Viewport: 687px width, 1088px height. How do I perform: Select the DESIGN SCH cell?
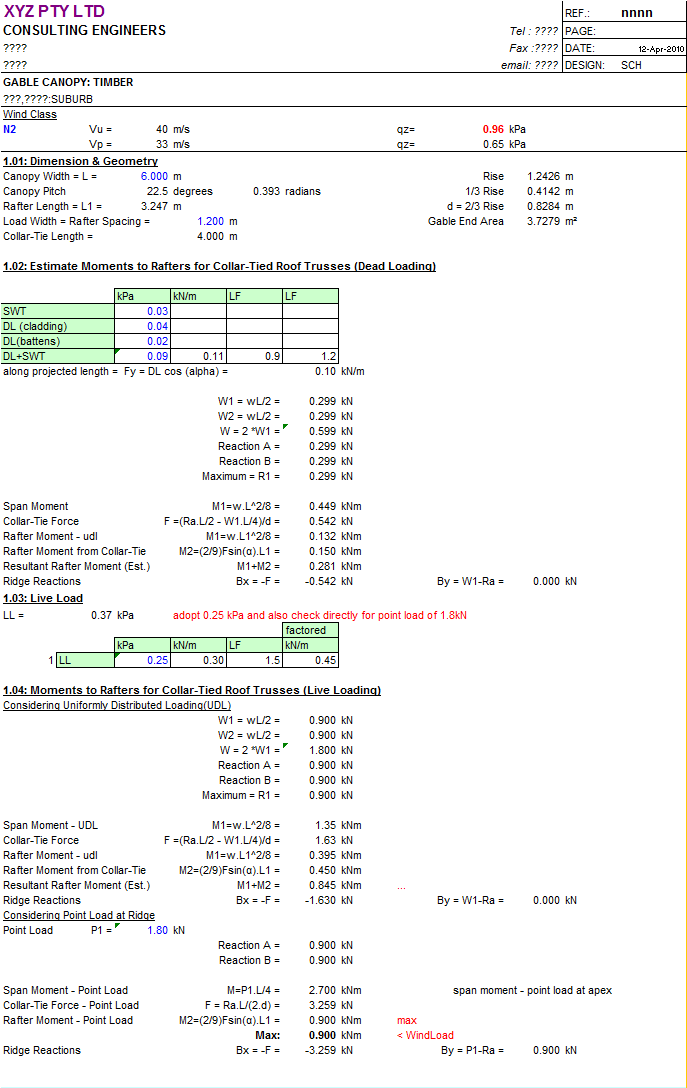631,65
